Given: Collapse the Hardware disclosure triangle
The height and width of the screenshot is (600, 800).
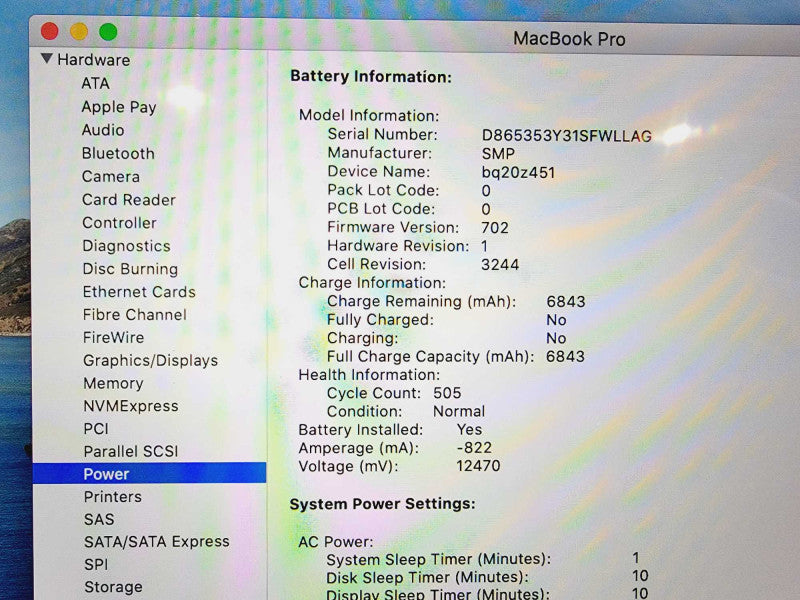Looking at the screenshot, I should coord(46,59).
